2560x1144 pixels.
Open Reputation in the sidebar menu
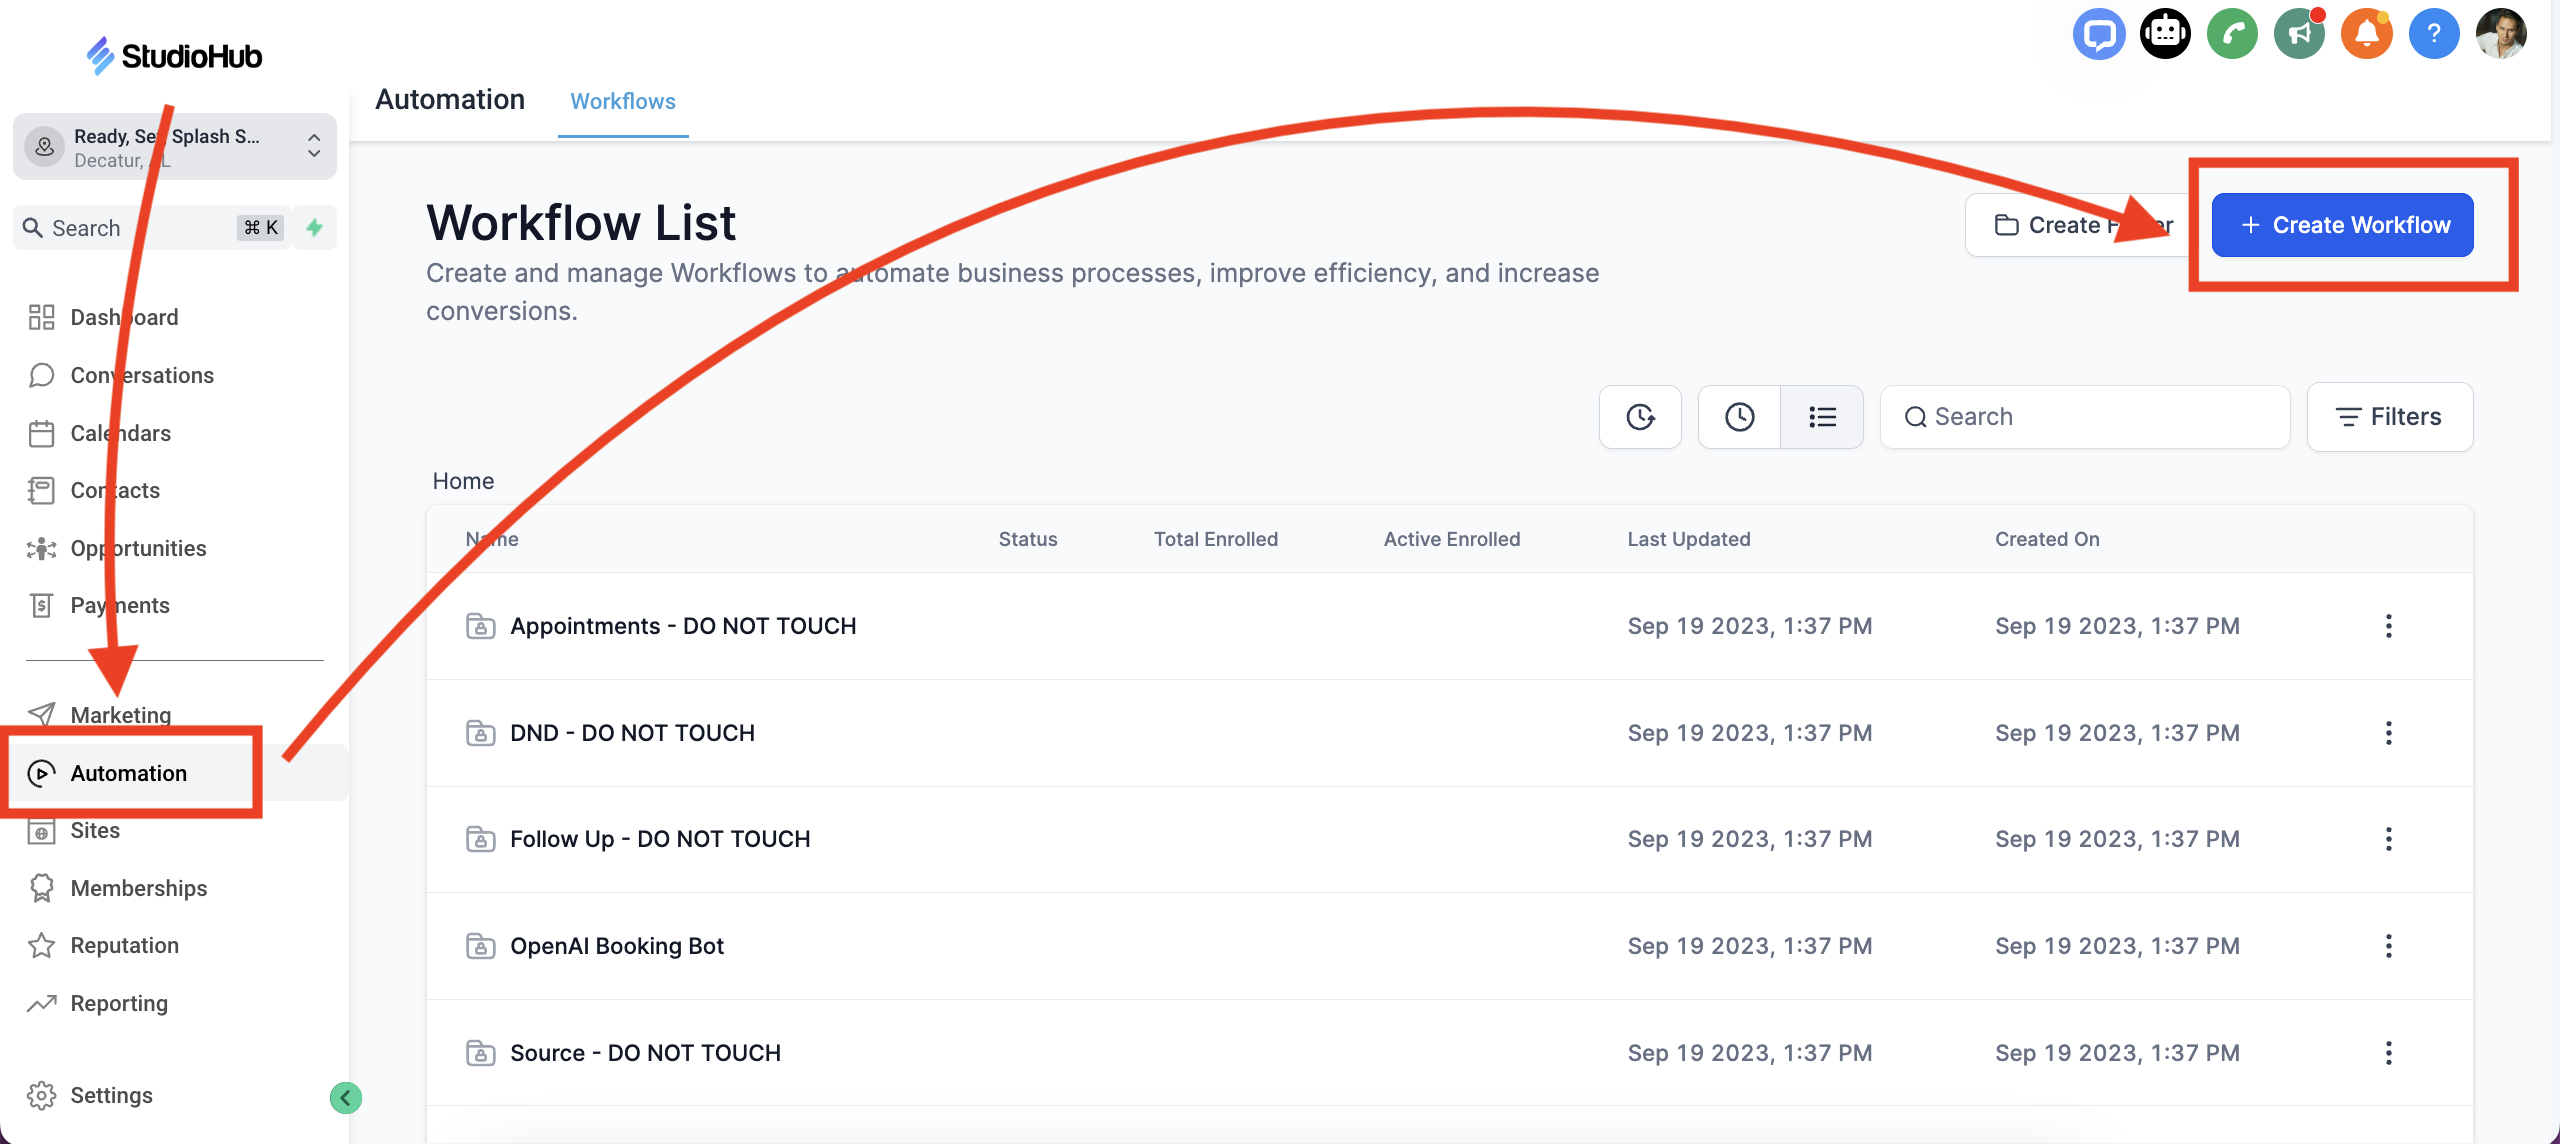124,945
